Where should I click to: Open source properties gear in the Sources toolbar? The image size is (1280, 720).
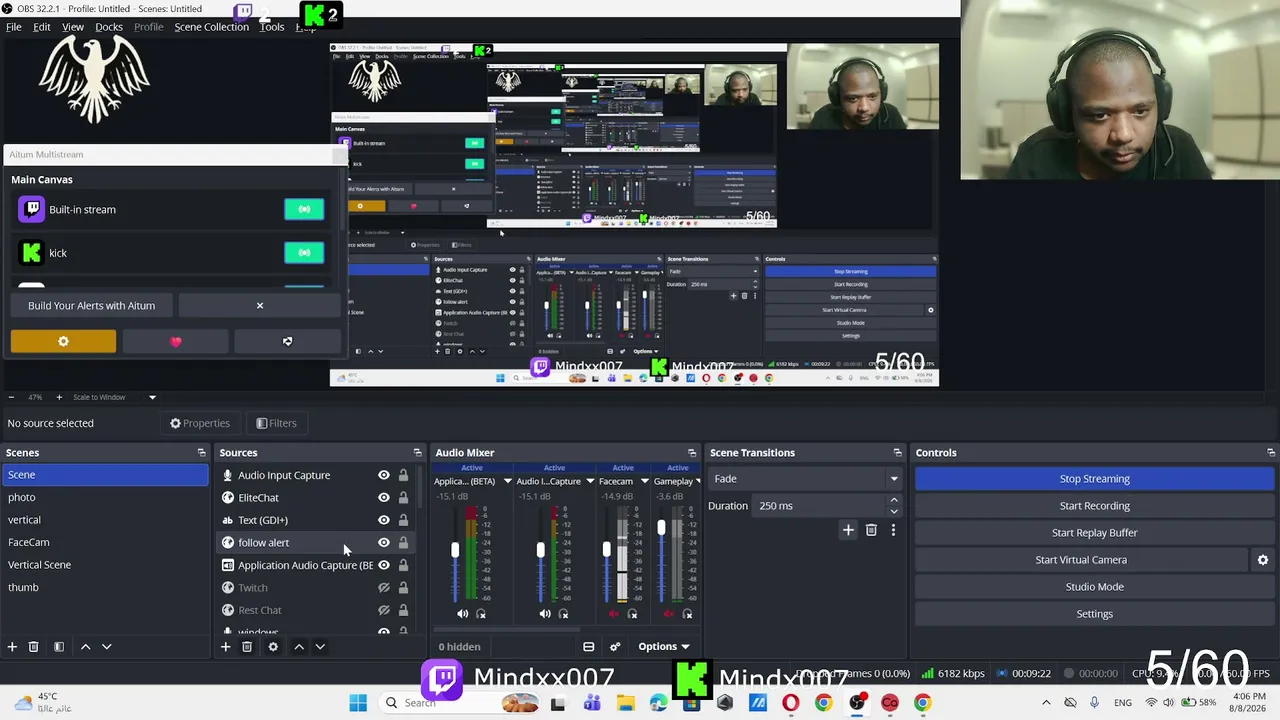tap(273, 647)
